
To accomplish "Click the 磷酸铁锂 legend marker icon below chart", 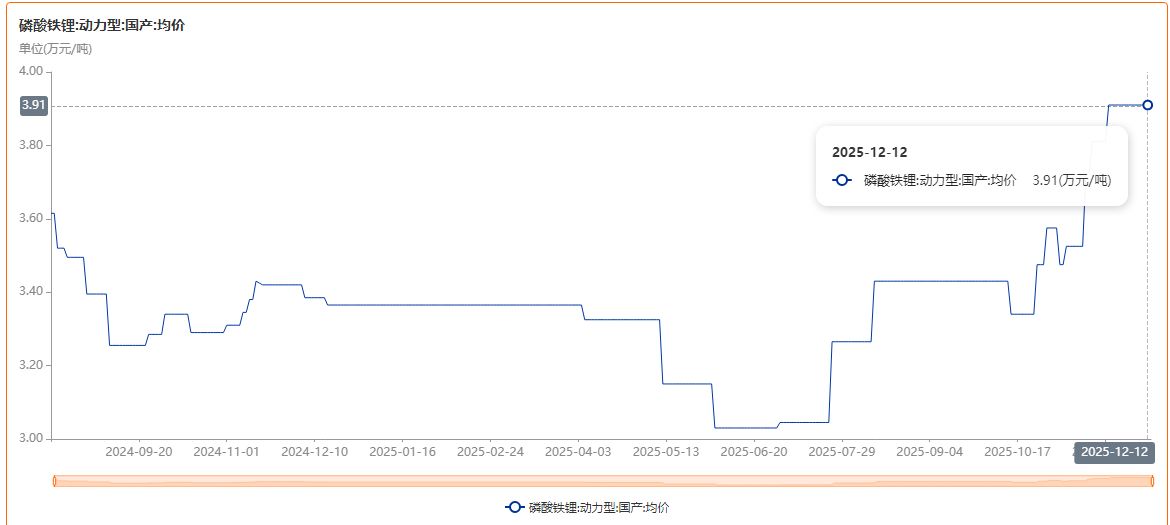I will pos(514,507).
